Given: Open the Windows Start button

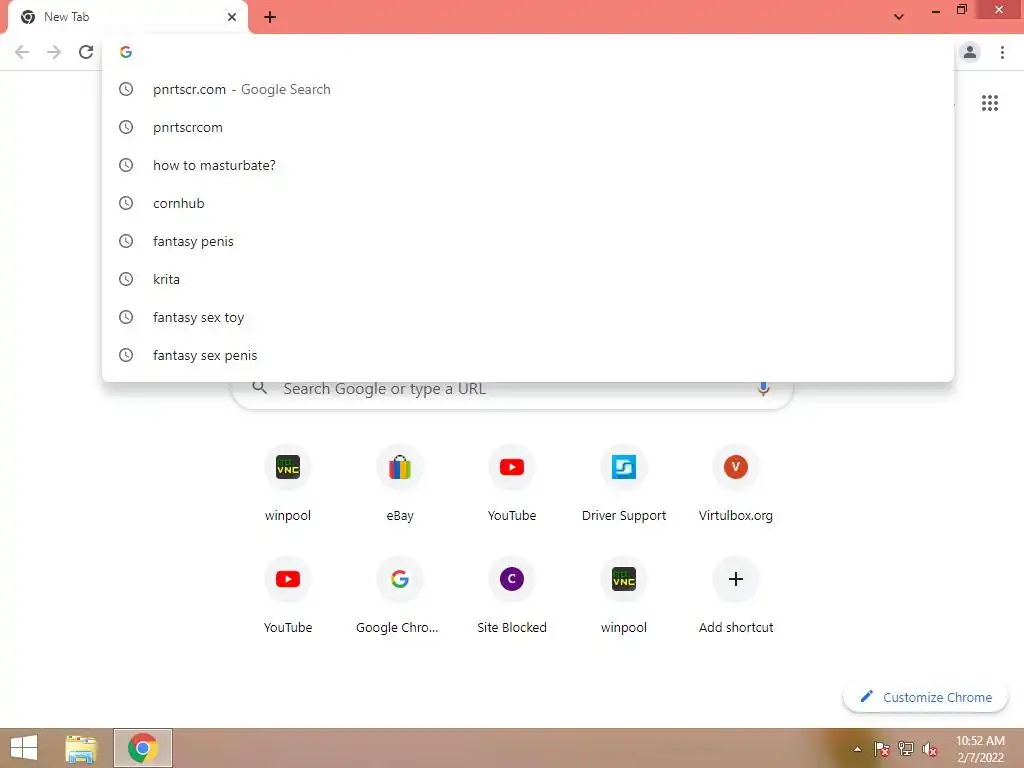Looking at the screenshot, I should point(24,748).
